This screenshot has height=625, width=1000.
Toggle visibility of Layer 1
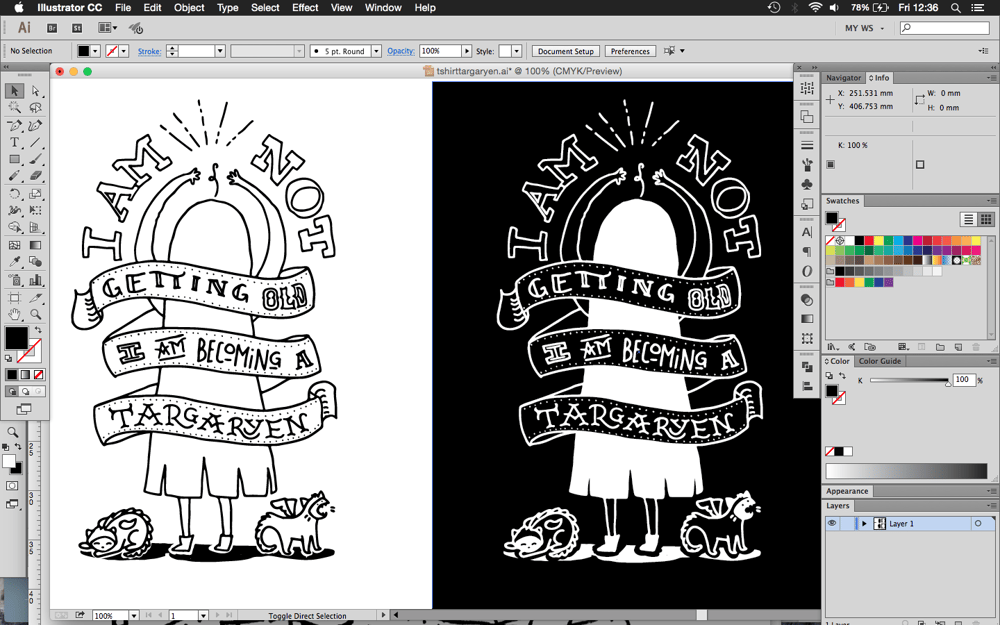[x=832, y=524]
